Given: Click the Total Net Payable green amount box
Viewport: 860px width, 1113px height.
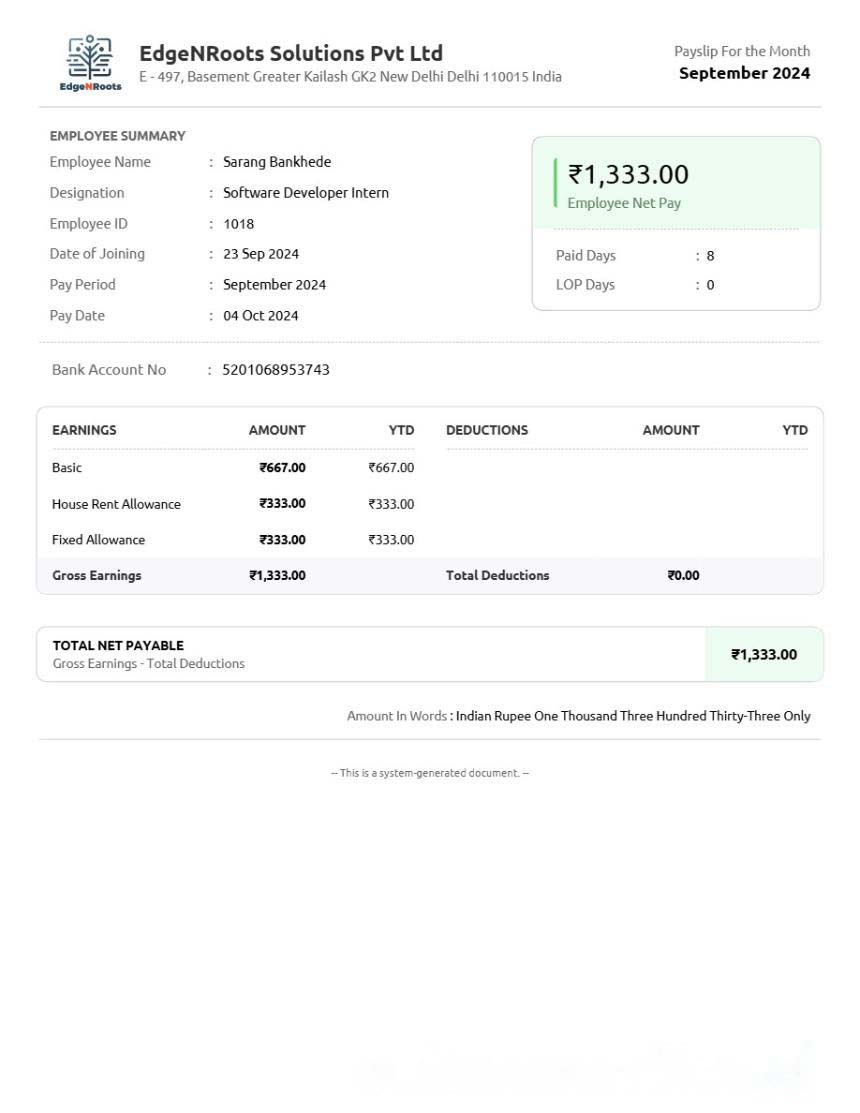Looking at the screenshot, I should 763,655.
